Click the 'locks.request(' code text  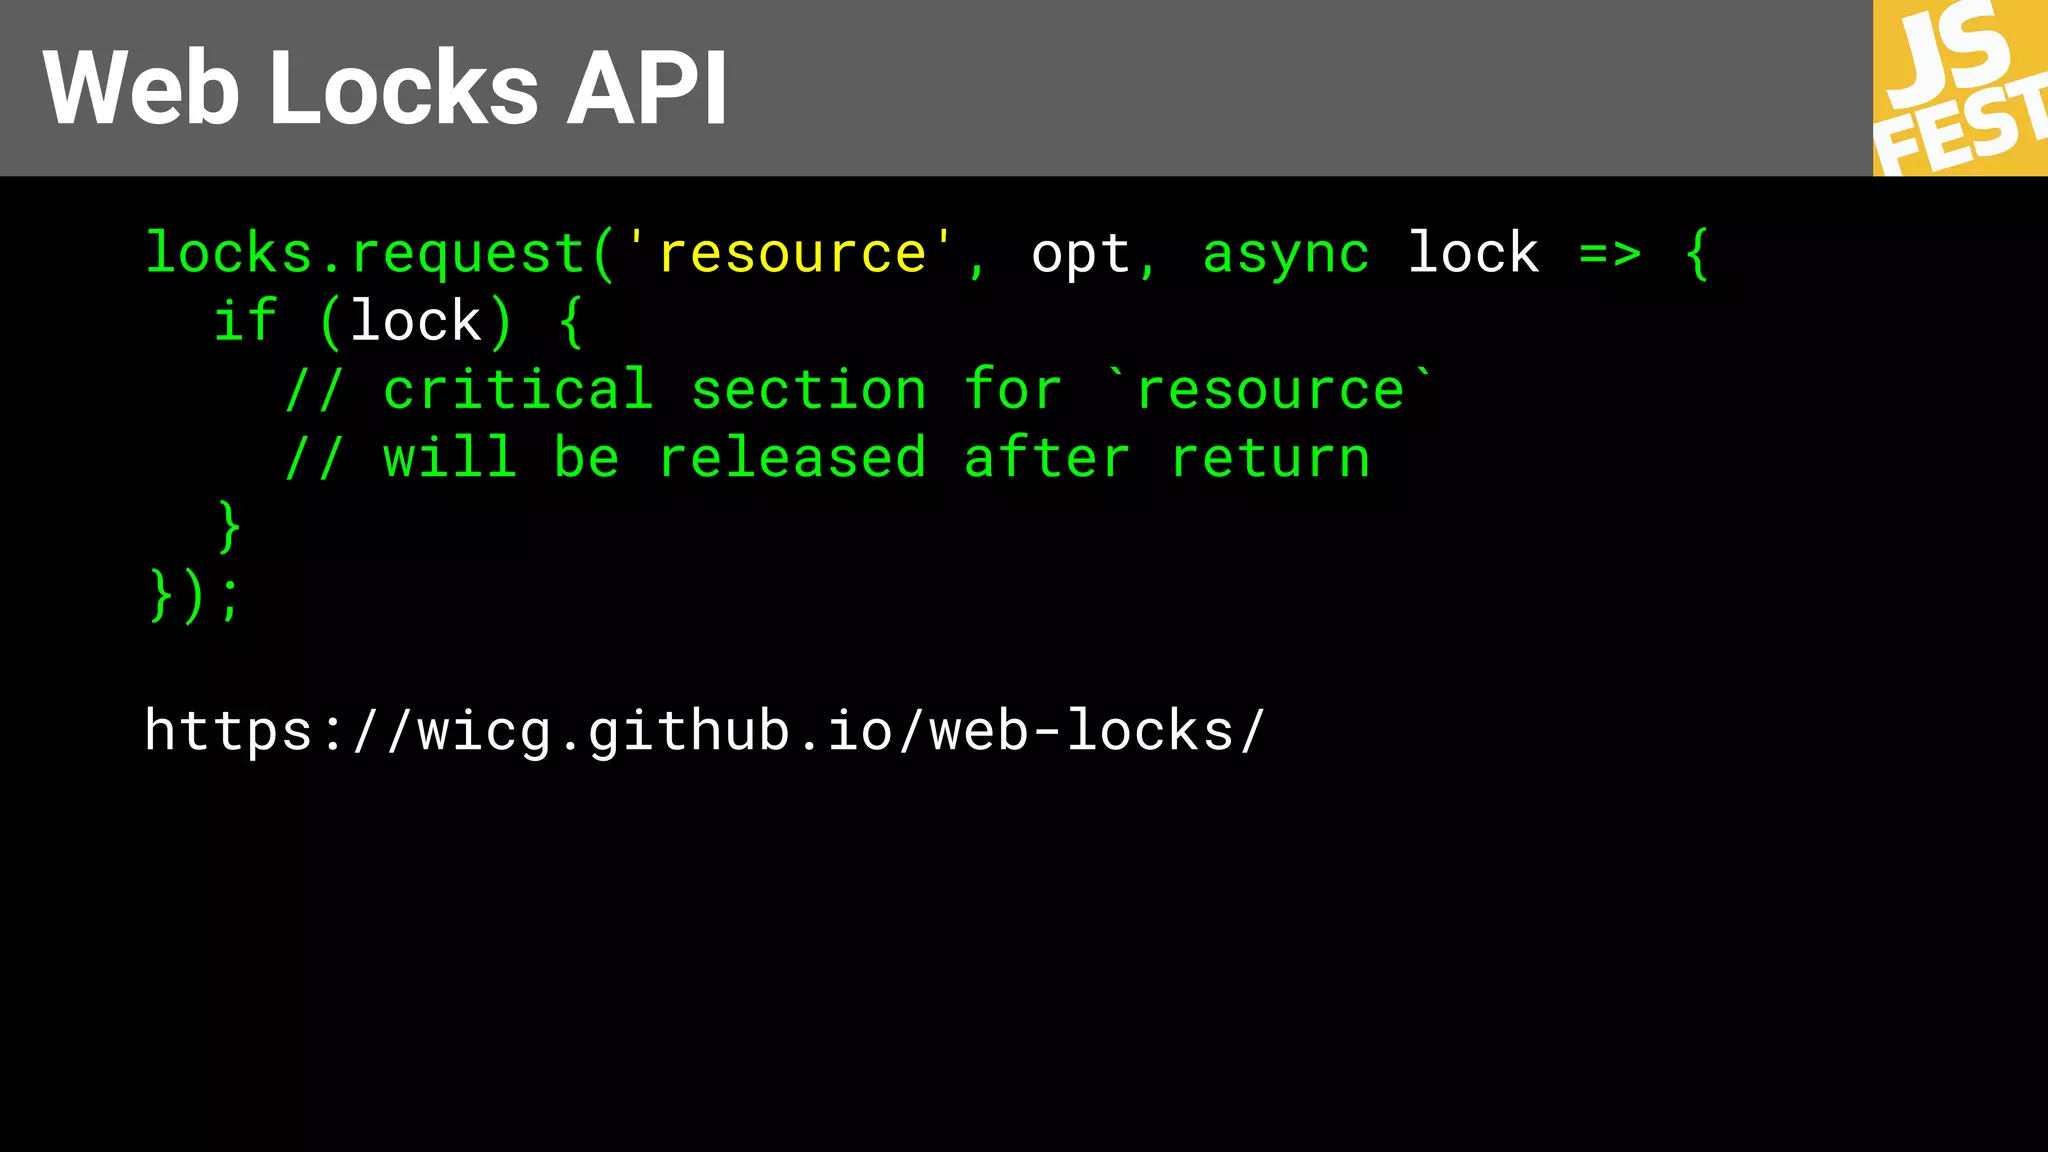(x=379, y=254)
